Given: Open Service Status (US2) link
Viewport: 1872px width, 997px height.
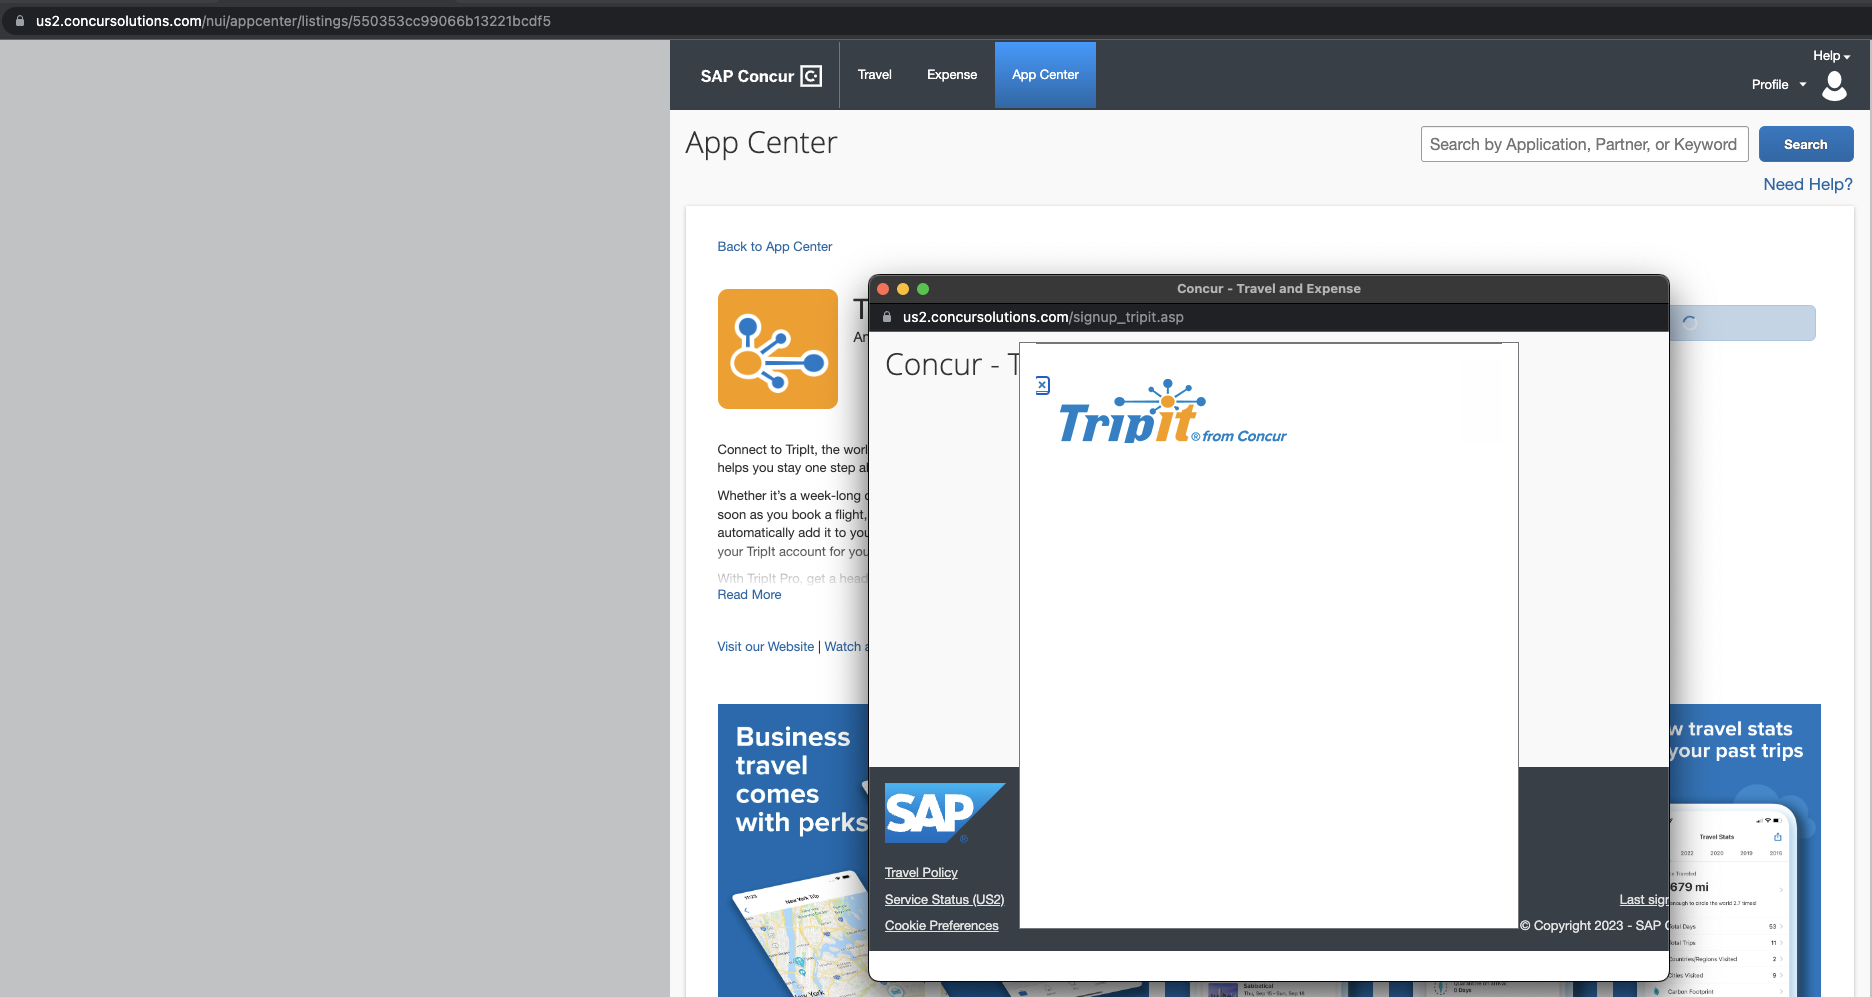Looking at the screenshot, I should click(944, 900).
